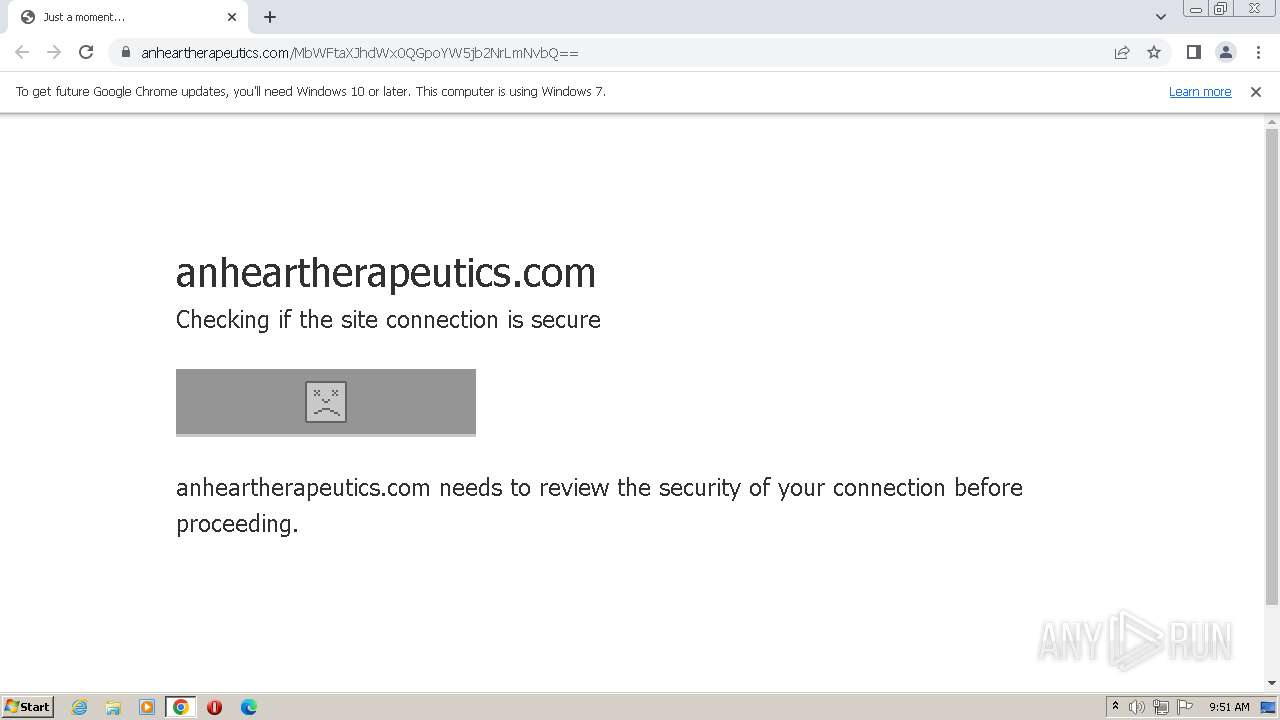Click the broken plugin sad-face widget
The image size is (1280, 720).
[326, 402]
